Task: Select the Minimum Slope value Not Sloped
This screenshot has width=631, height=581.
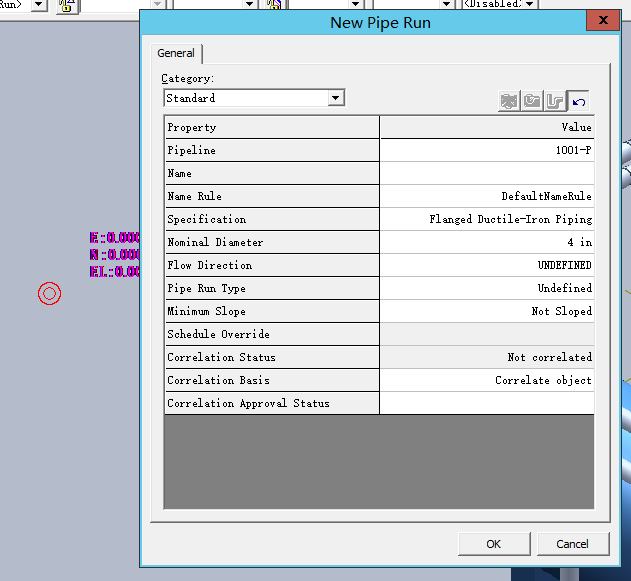Action: (x=487, y=311)
